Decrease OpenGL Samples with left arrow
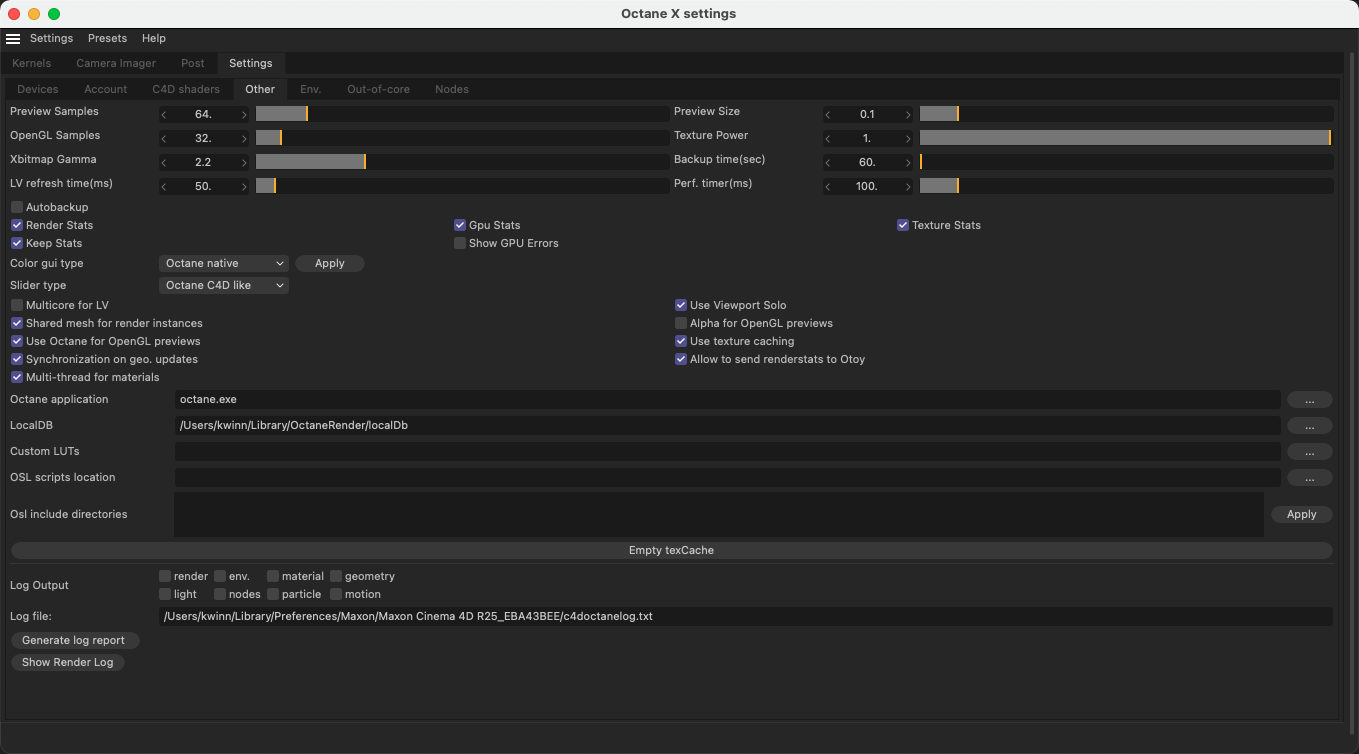Viewport: 1359px width, 754px height. (x=164, y=139)
